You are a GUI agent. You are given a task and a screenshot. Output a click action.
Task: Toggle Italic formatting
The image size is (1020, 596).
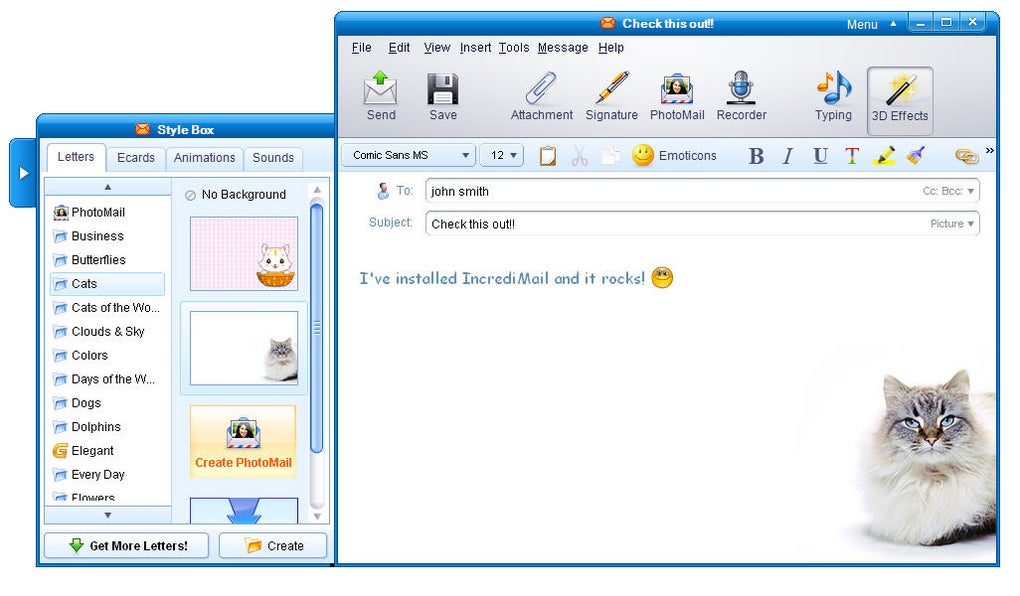[x=788, y=156]
